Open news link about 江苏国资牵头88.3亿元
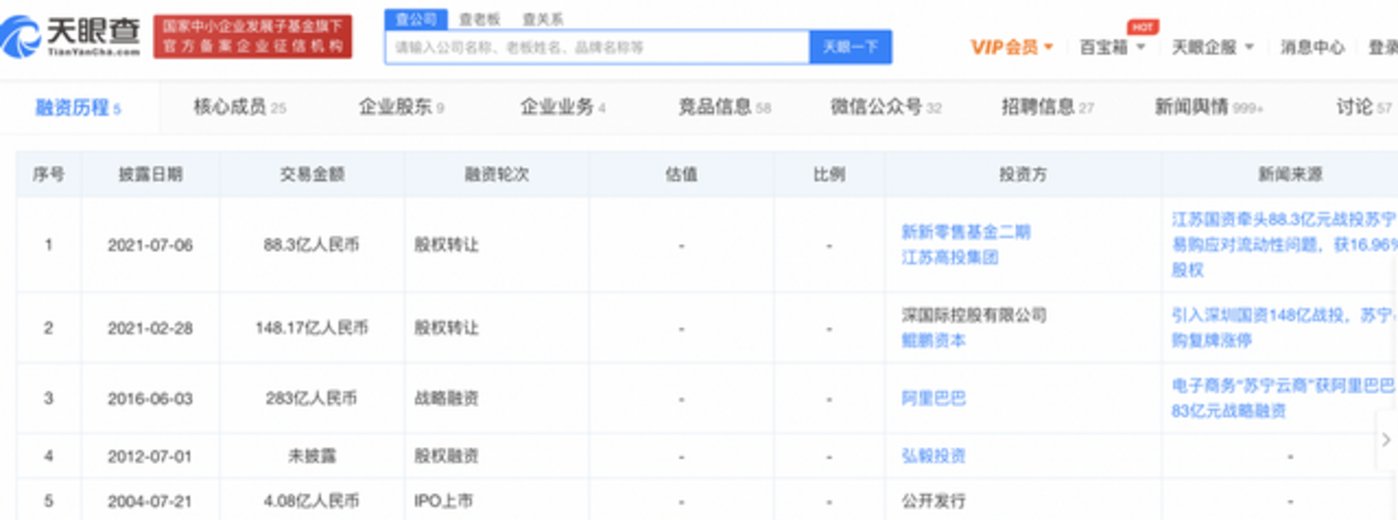The width and height of the screenshot is (1398, 520). 1284,244
